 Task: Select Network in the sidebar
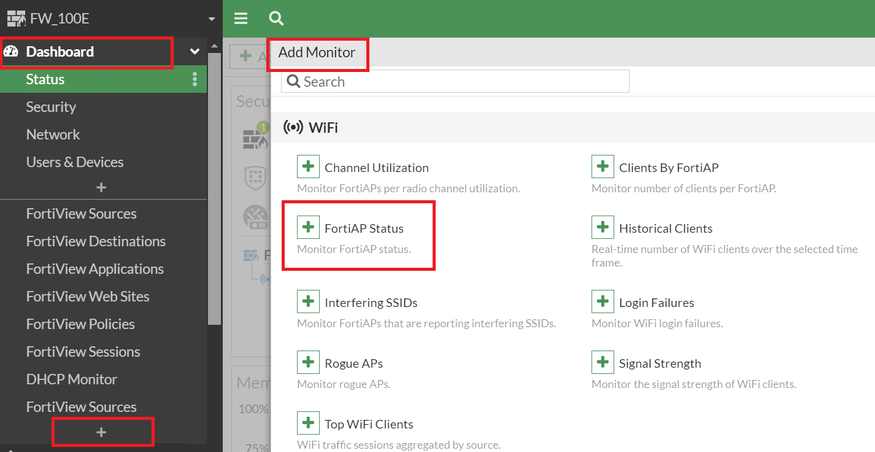point(53,134)
